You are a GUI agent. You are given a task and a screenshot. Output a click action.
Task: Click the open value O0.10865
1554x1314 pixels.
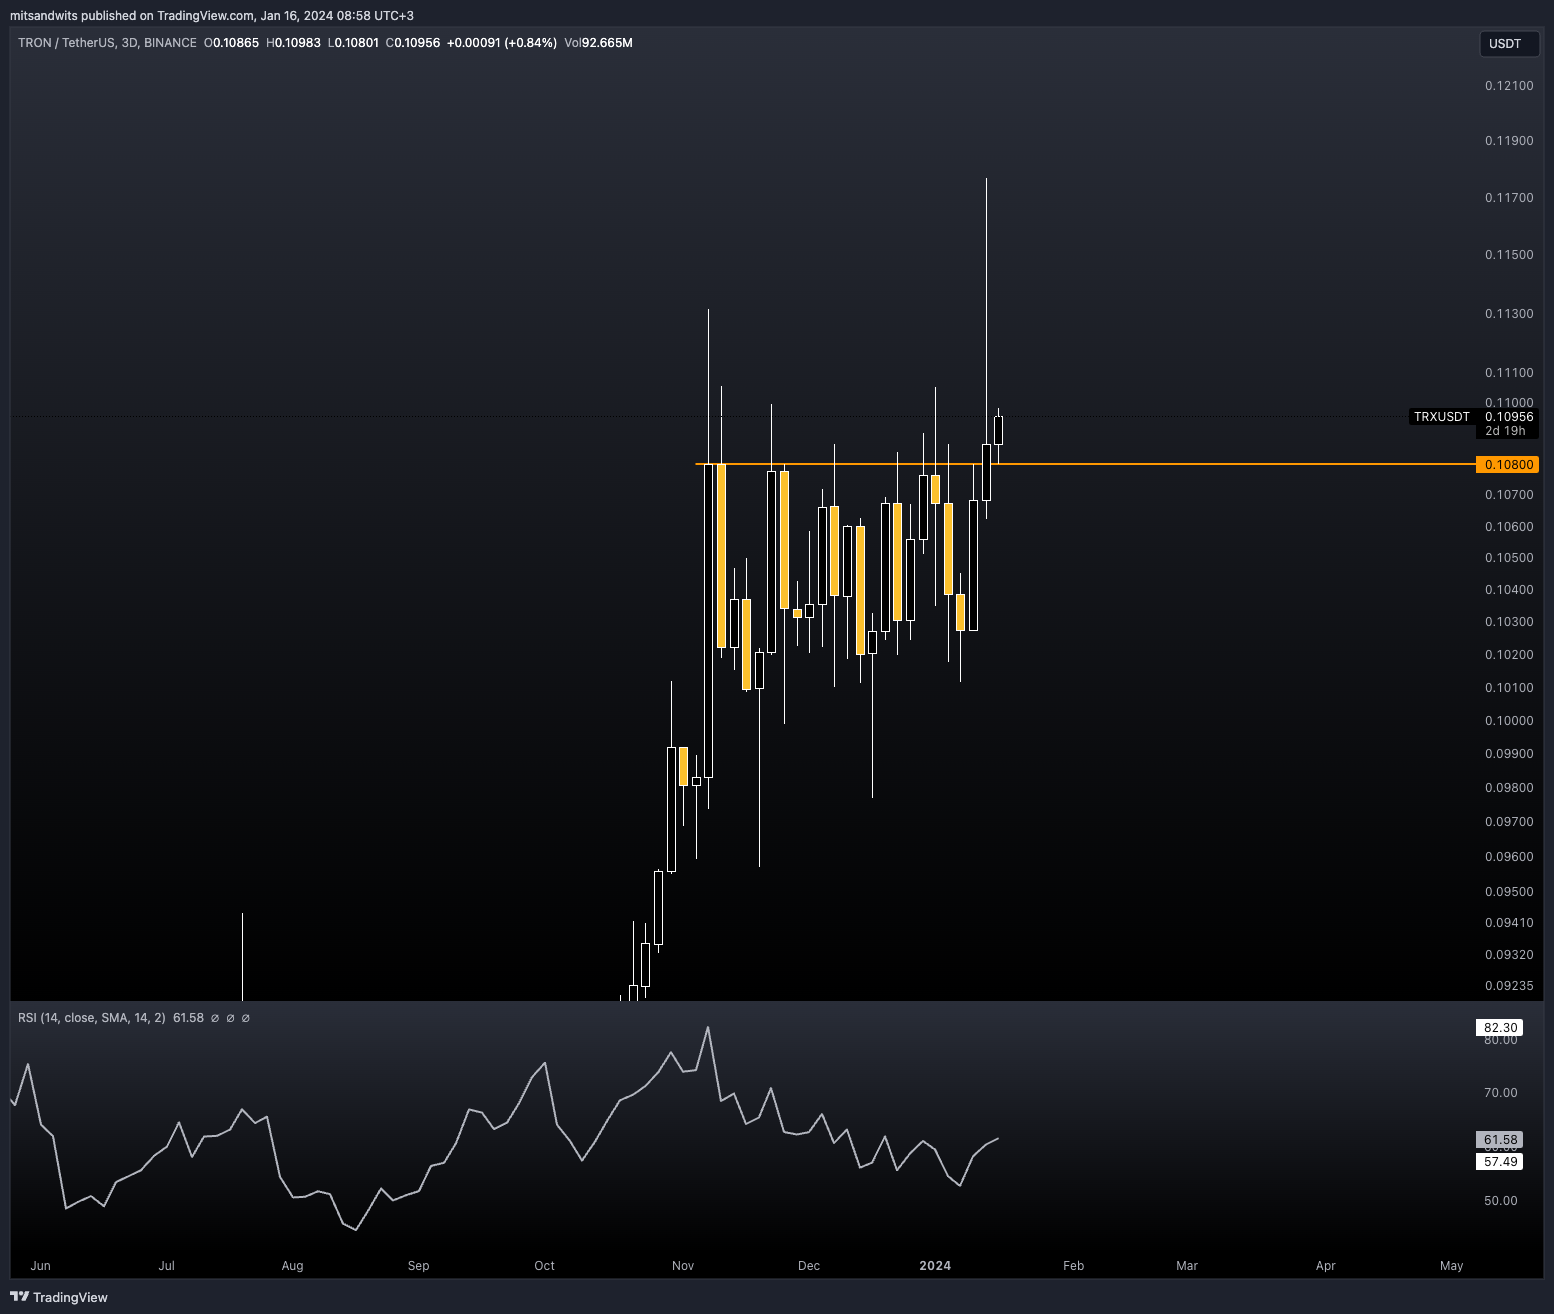pyautogui.click(x=231, y=43)
